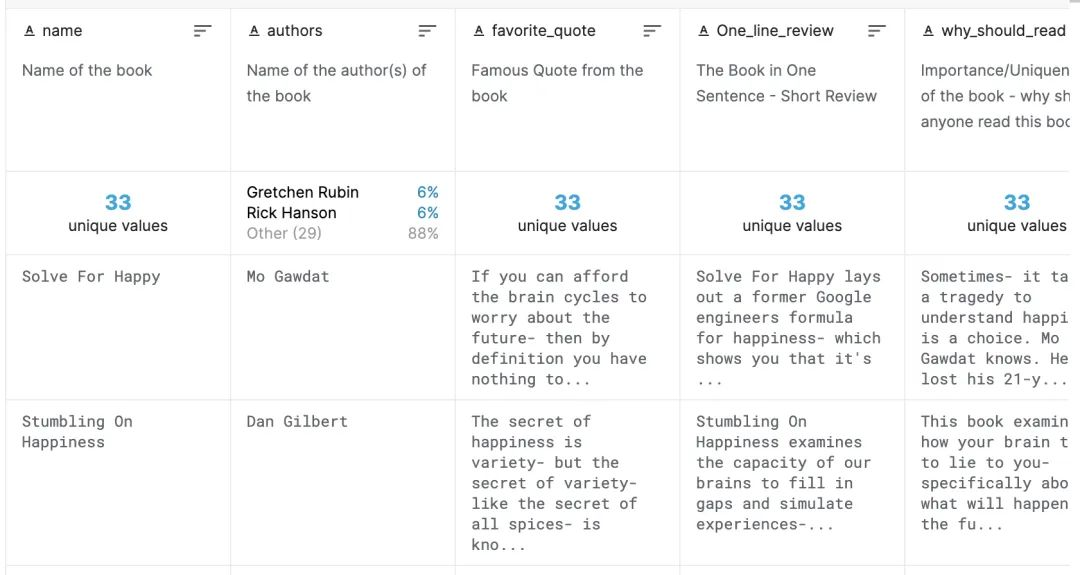Image resolution: width=1080 pixels, height=575 pixels.
Task: Click the why_should_read column type icon
Action: (x=929, y=31)
